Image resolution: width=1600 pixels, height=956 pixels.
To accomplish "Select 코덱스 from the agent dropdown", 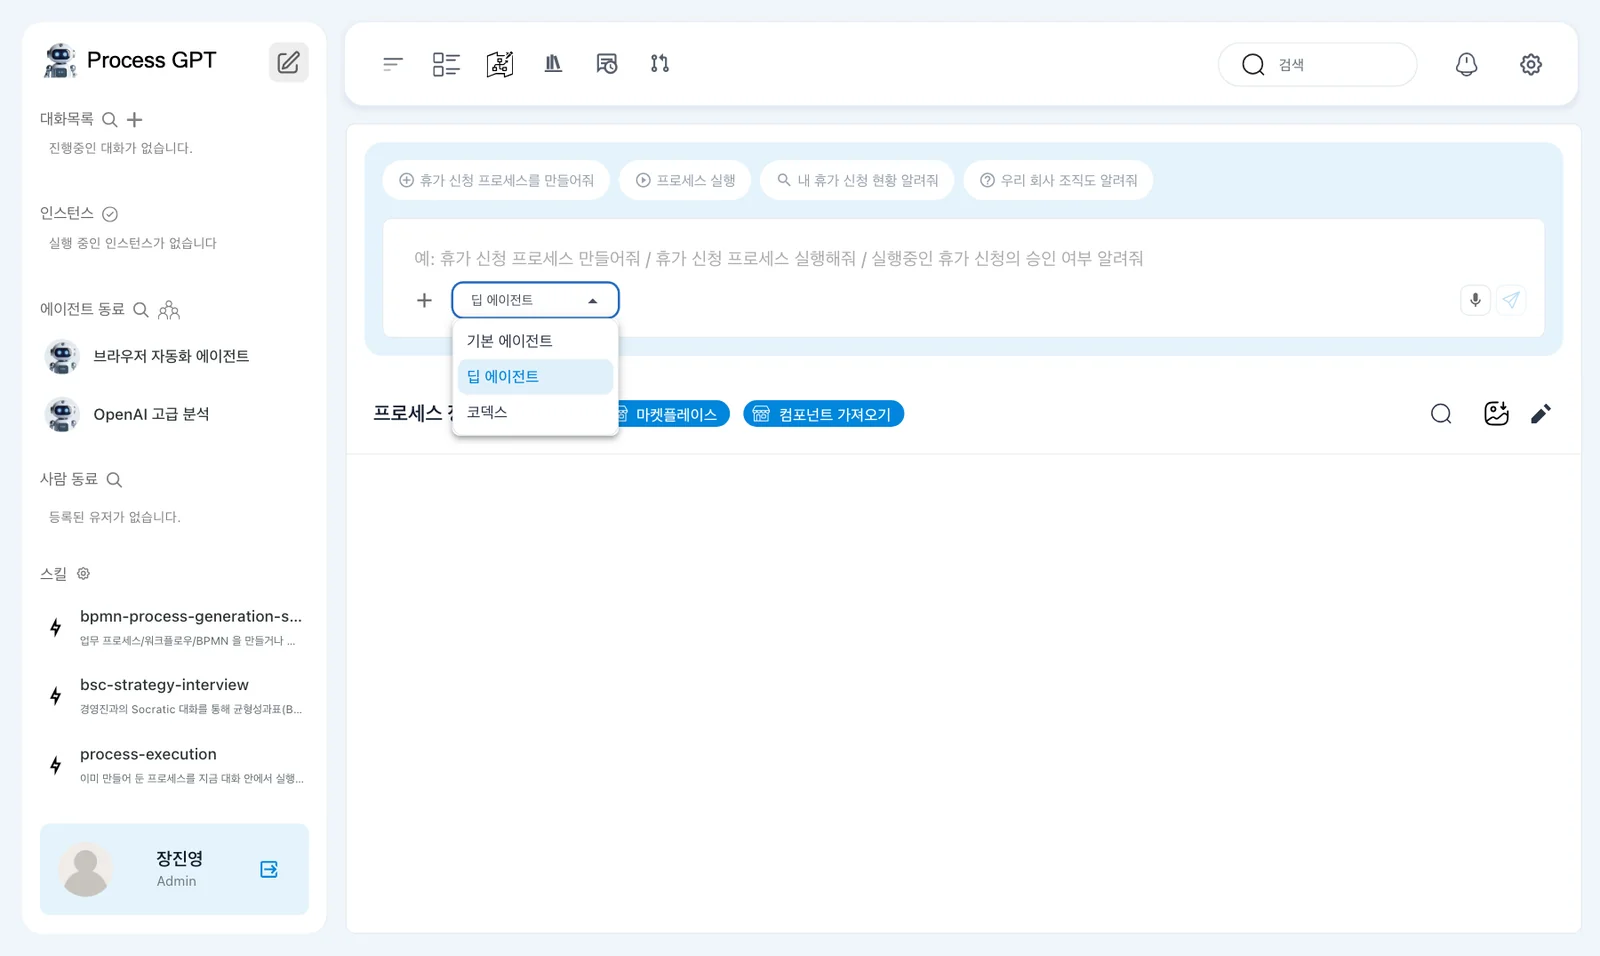I will click(535, 412).
